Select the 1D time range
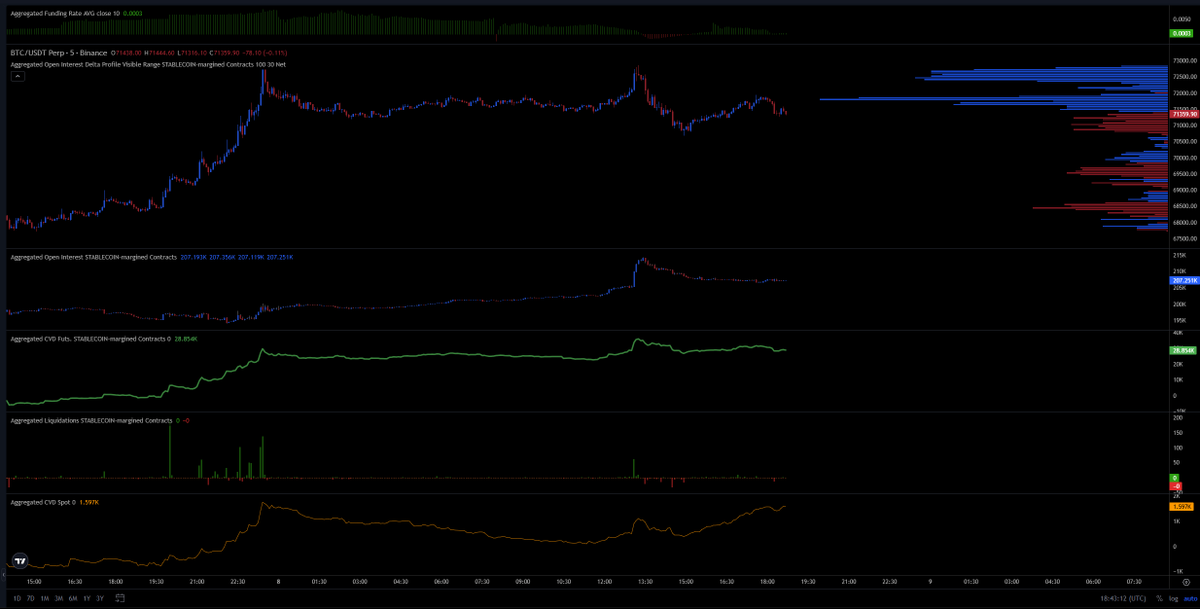Viewport: 1200px width, 609px height. 17,598
